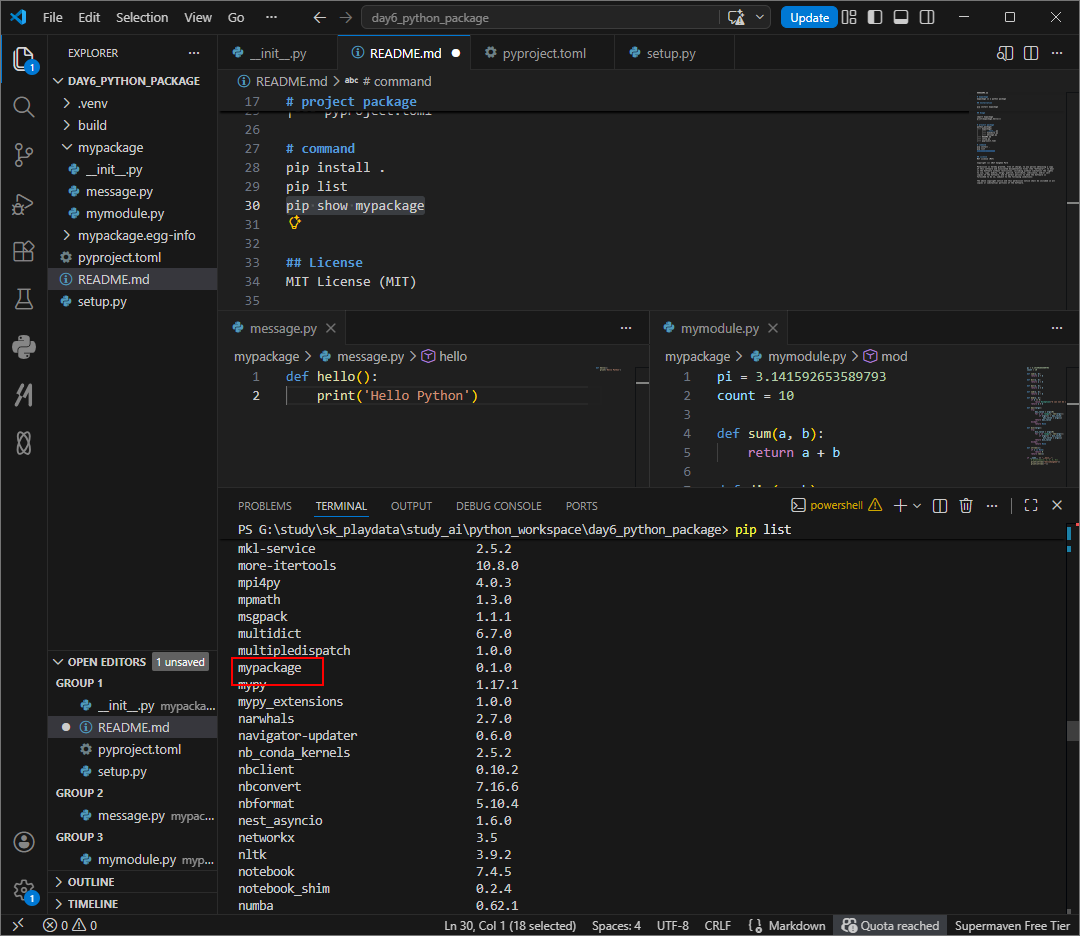
Task: Open the View menu
Action: coord(198,18)
